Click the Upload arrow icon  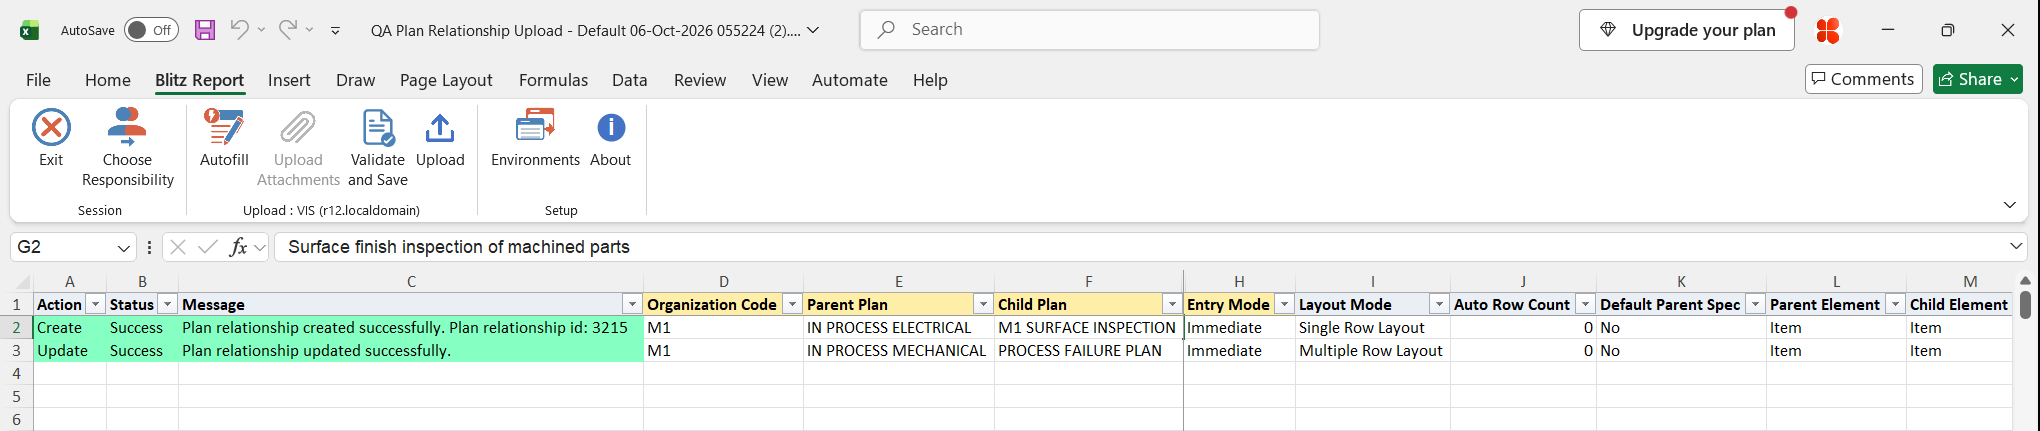tap(440, 128)
